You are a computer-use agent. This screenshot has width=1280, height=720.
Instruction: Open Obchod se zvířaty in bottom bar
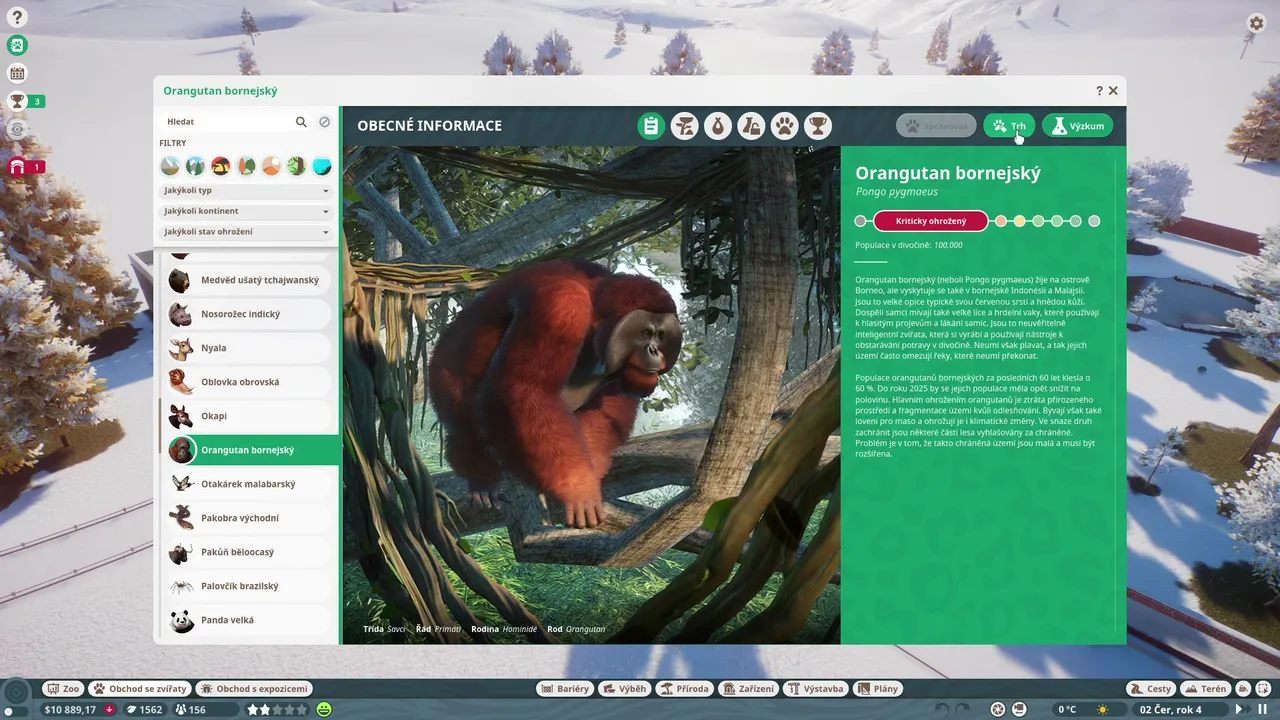tap(140, 689)
